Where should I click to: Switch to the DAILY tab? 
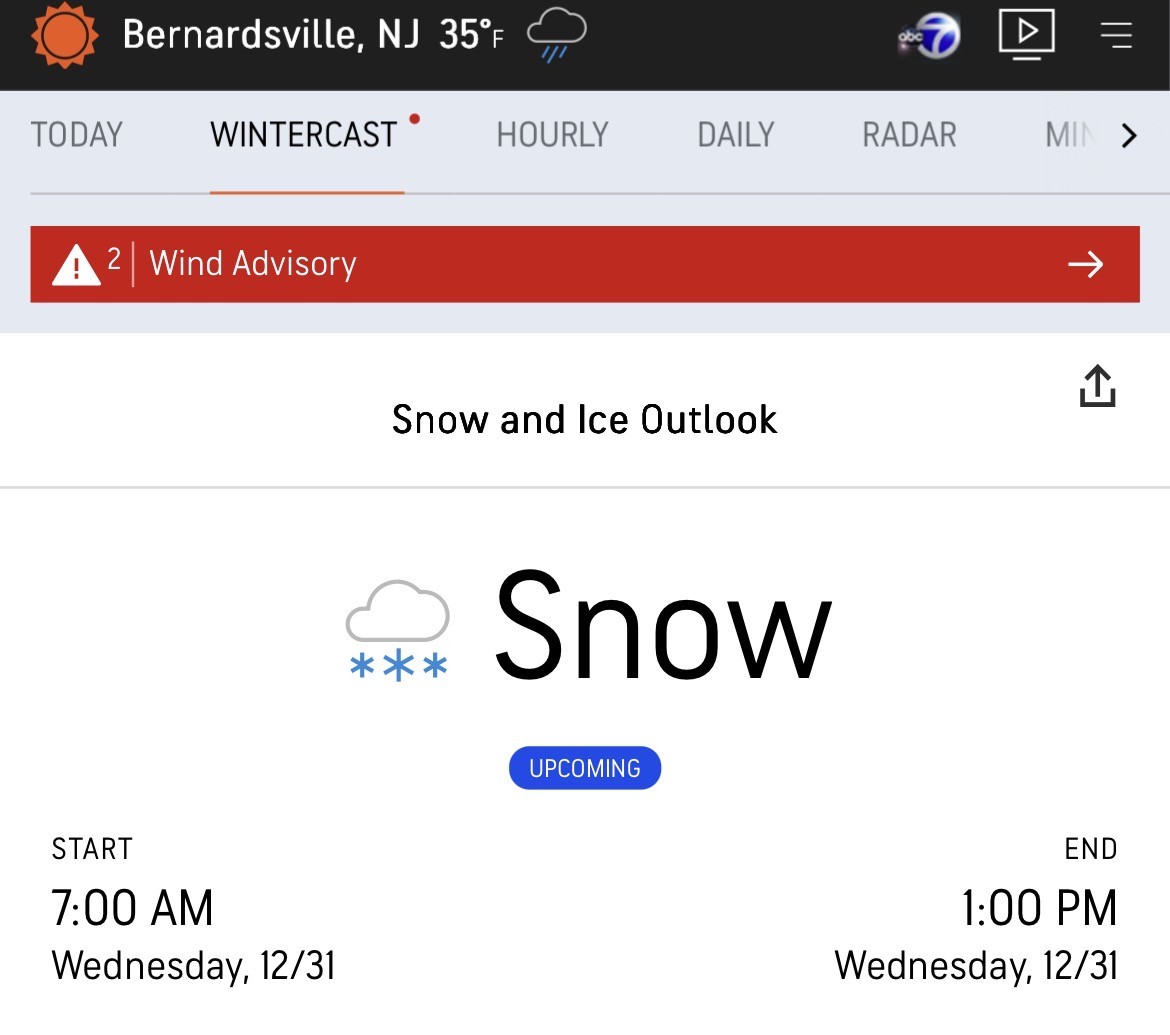(x=736, y=135)
